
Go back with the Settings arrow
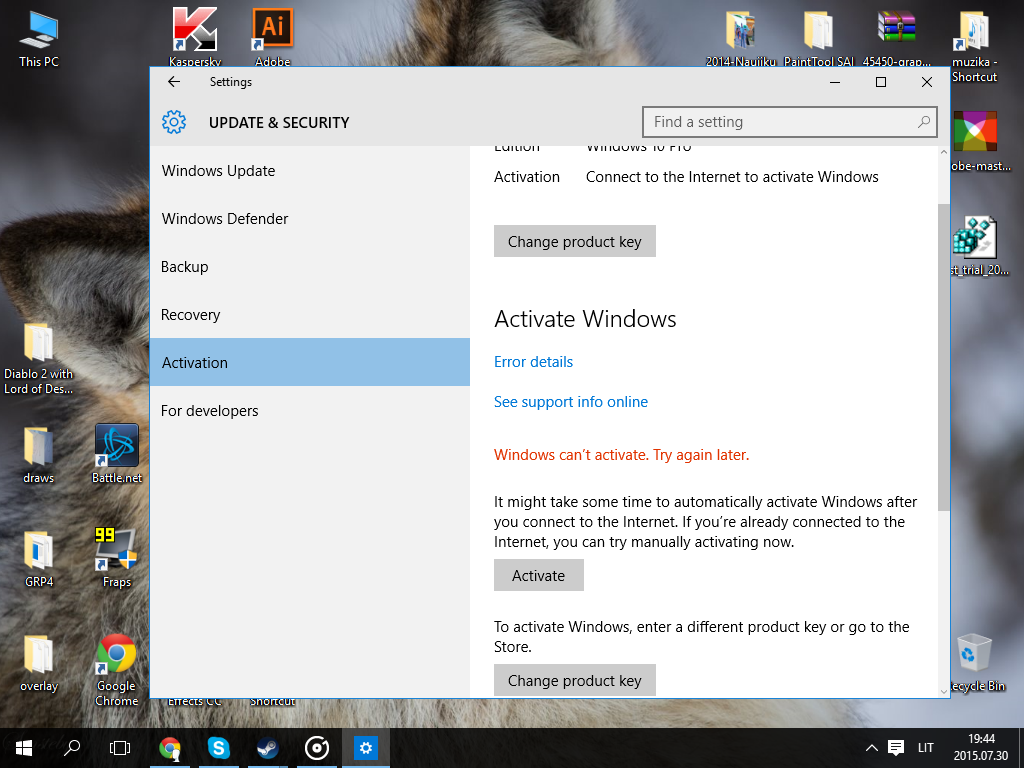(174, 82)
